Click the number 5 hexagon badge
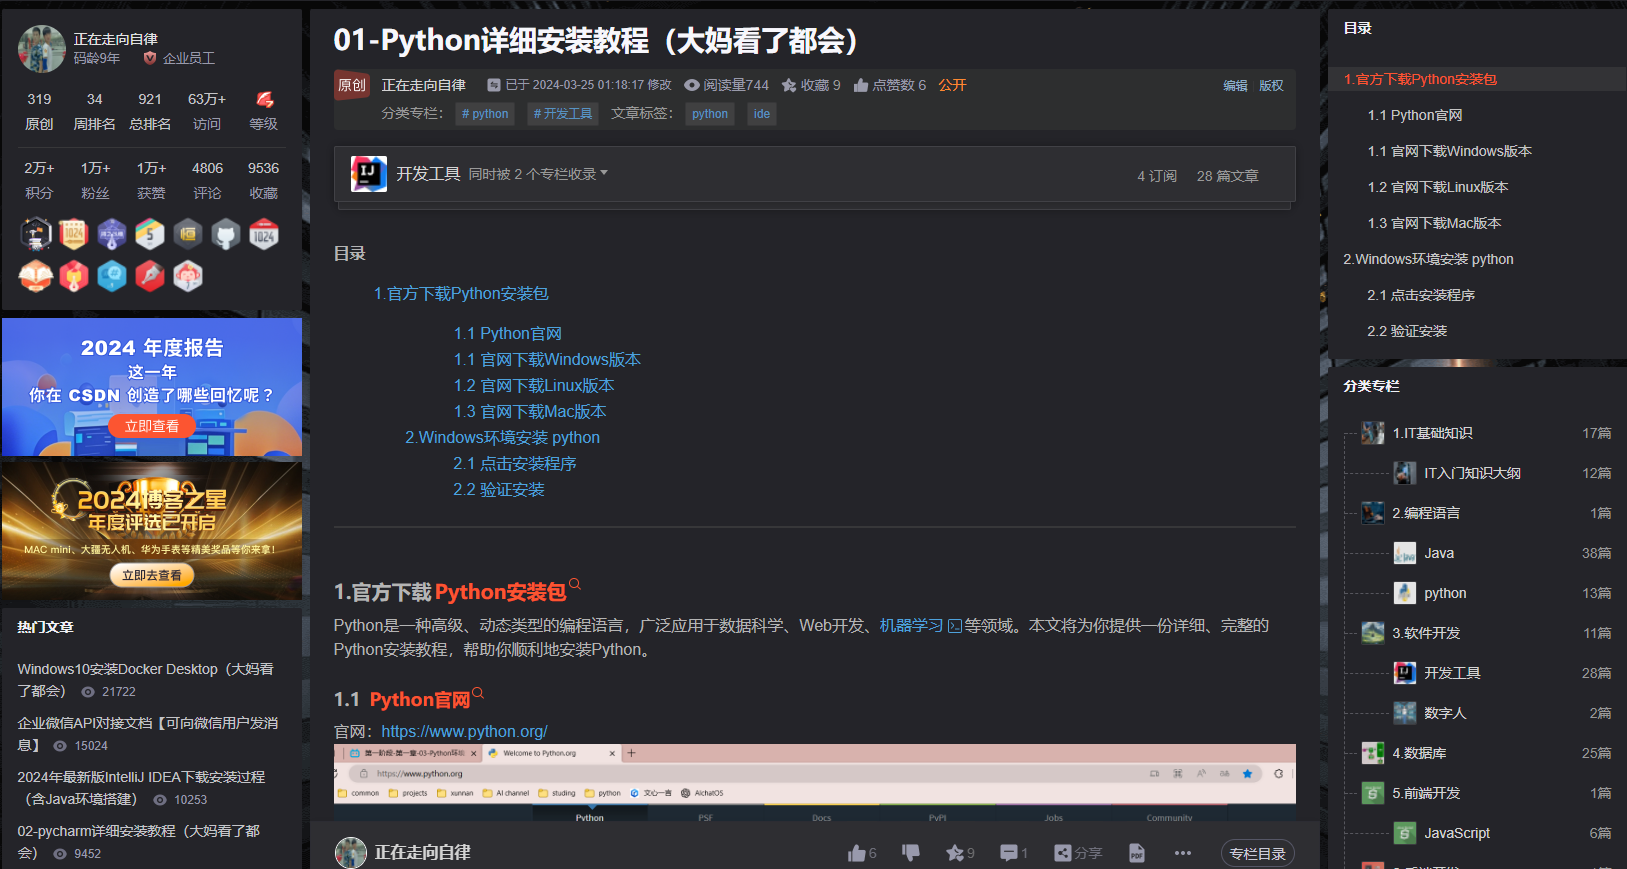1627x869 pixels. 150,235
